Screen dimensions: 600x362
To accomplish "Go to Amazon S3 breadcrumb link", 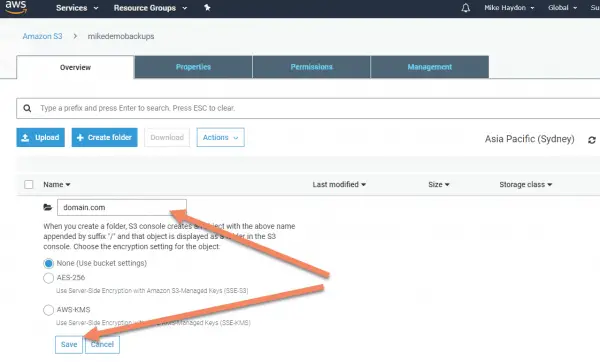I will pyautogui.click(x=42, y=36).
